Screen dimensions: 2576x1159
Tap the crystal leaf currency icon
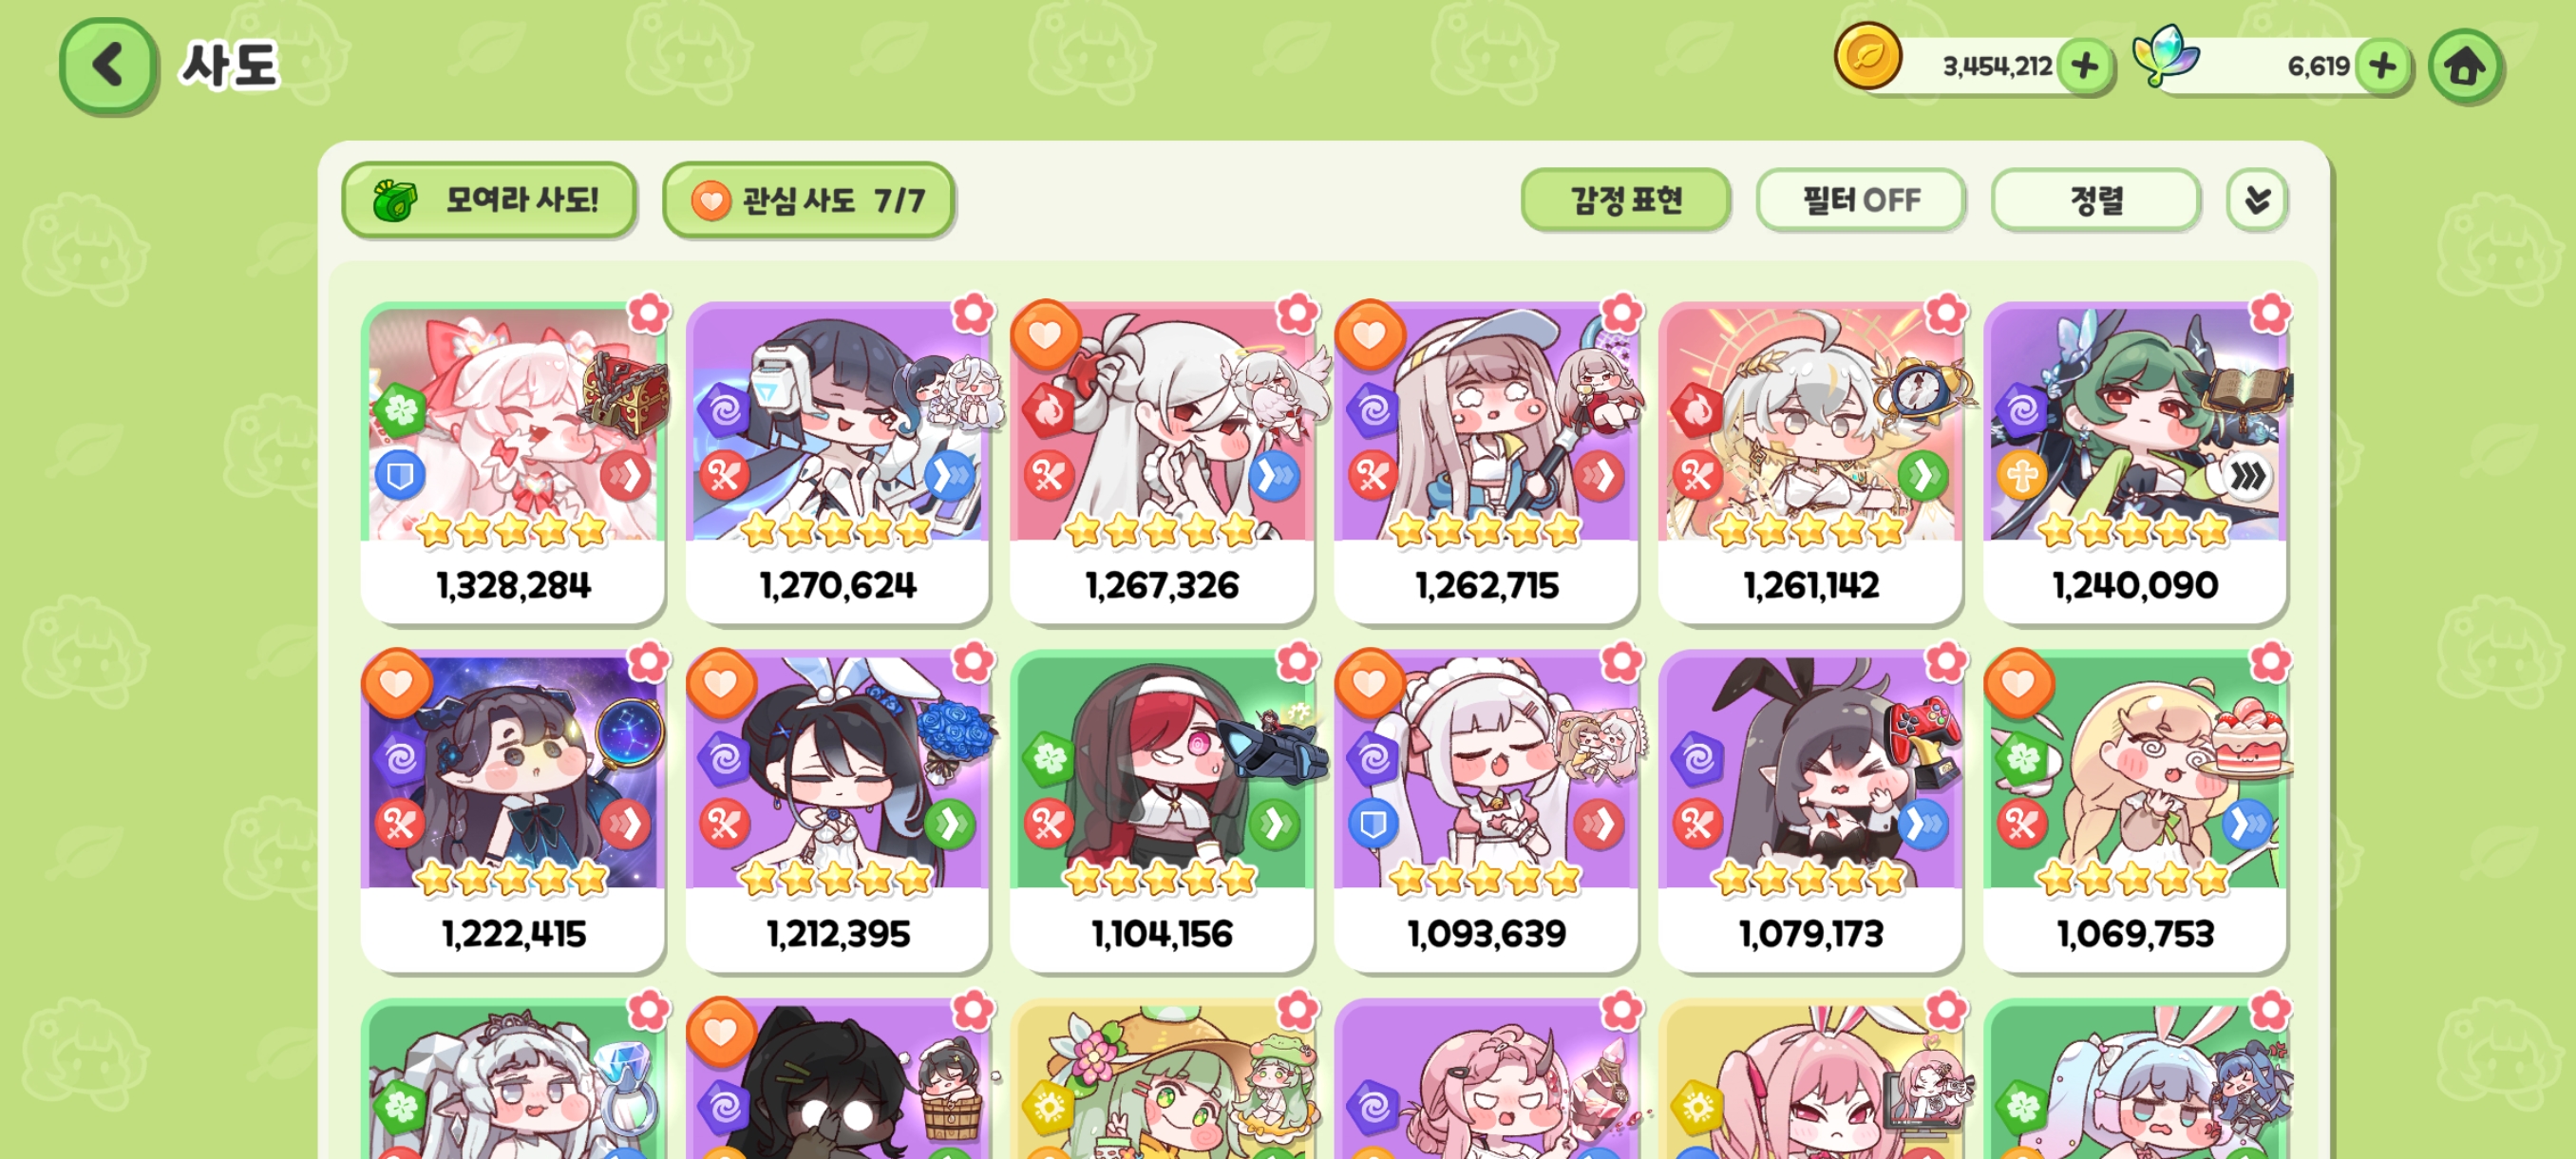click(2165, 56)
